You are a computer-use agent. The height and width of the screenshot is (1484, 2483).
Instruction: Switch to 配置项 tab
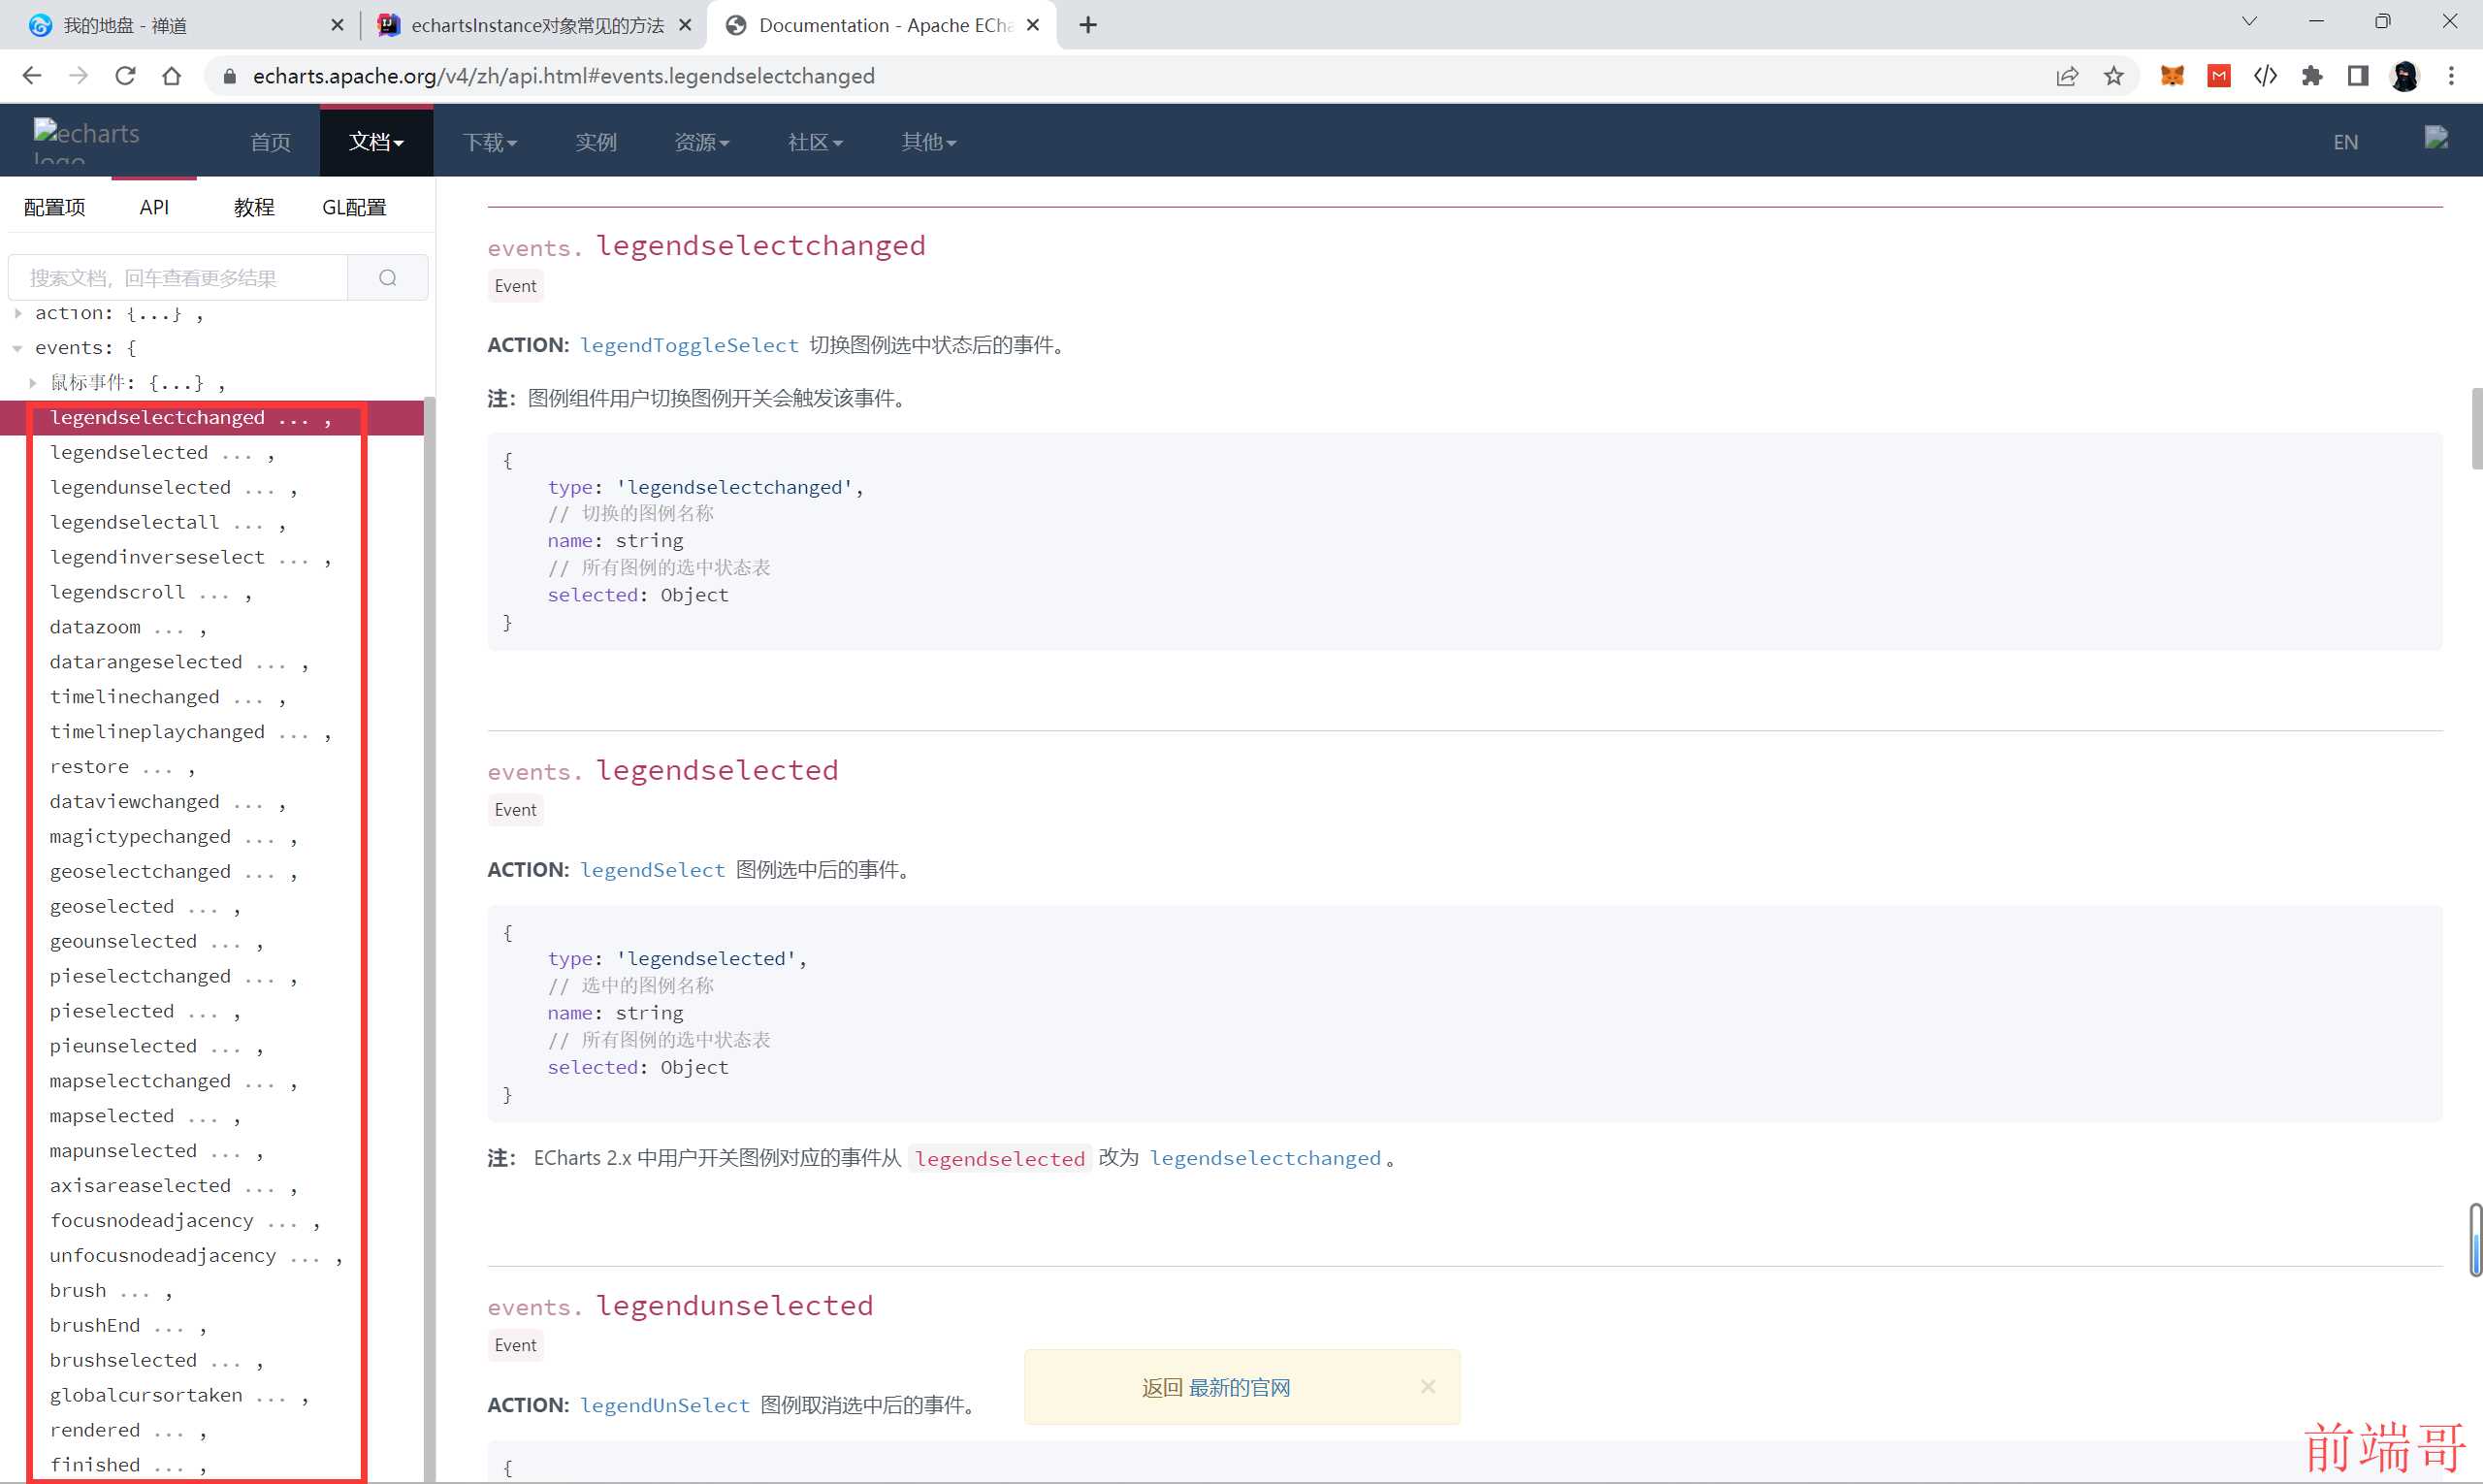(55, 207)
